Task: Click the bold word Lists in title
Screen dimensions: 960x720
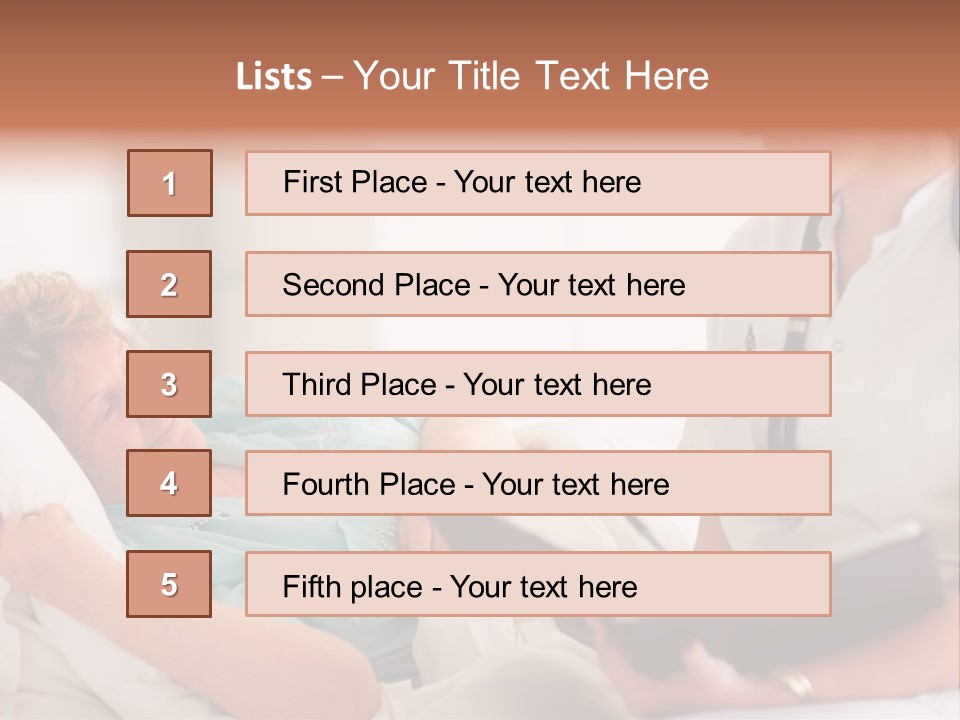Action: coord(274,77)
